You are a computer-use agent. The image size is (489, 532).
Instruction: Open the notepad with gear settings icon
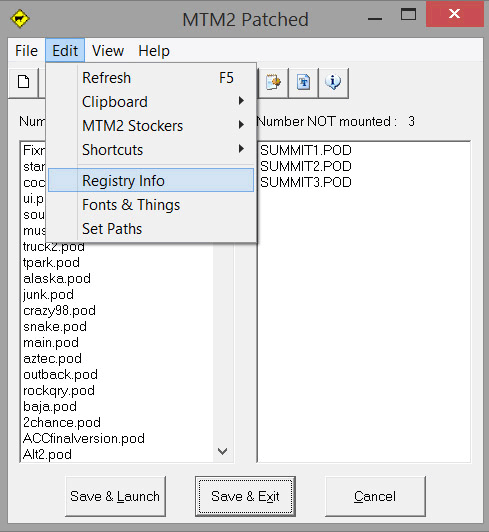(274, 82)
